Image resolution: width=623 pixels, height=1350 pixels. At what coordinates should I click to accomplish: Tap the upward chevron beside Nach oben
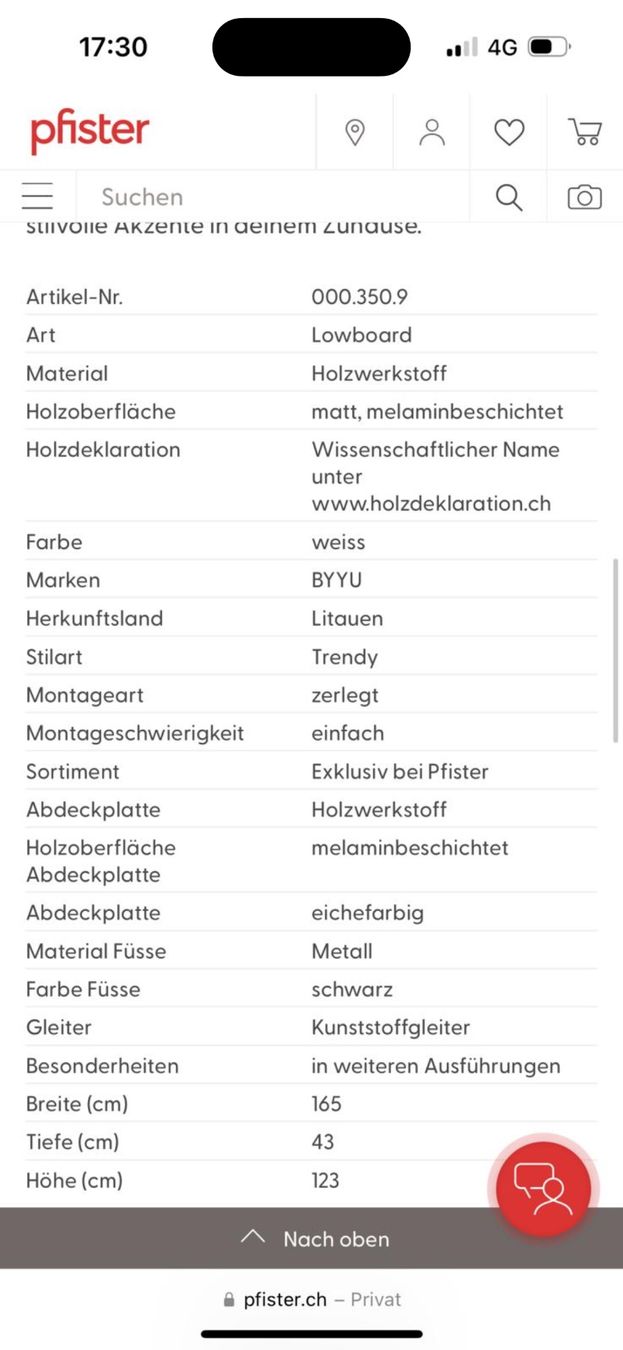pos(253,1237)
